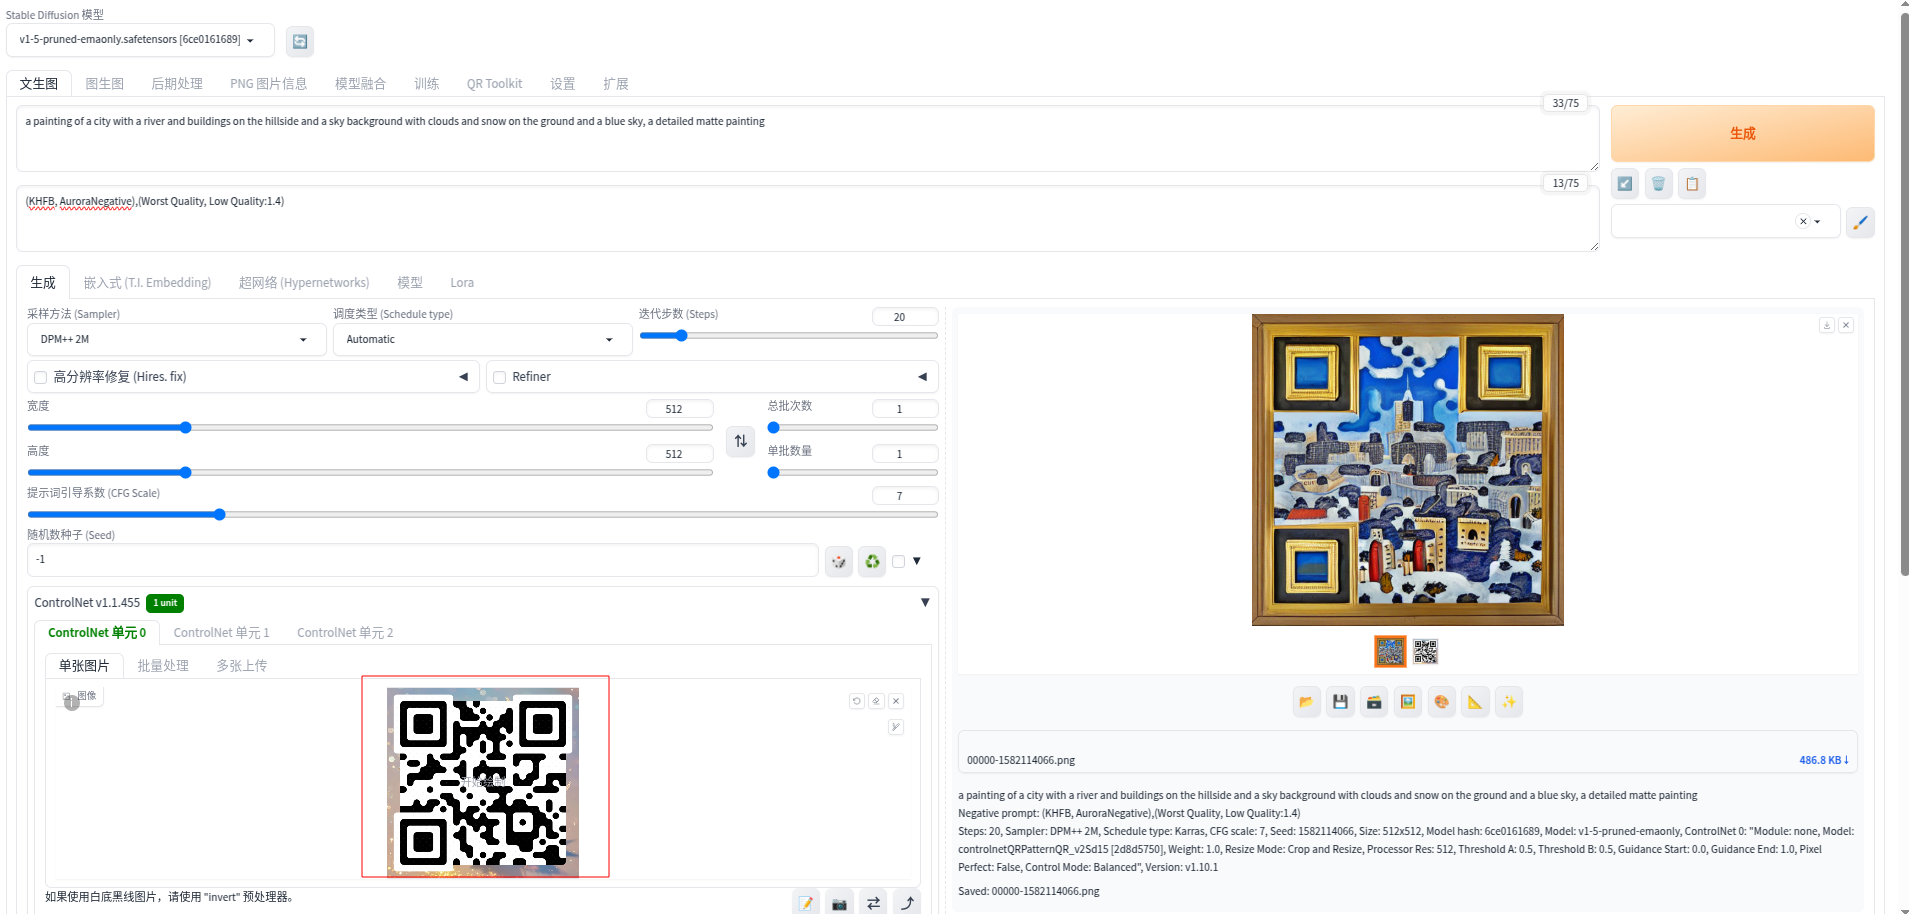Click the read generation parameters arrow icon
This screenshot has width=1909, height=914.
[1625, 184]
